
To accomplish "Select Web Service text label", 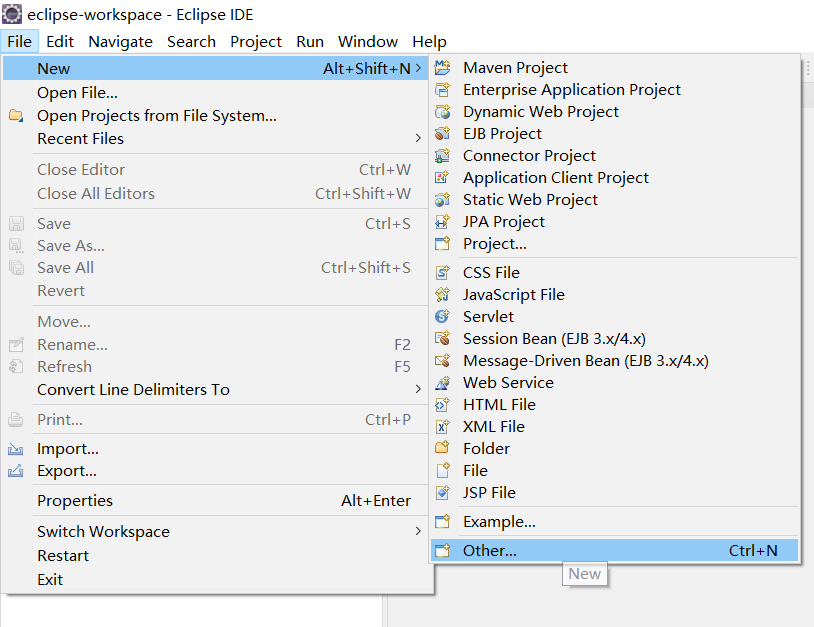I will coord(508,383).
